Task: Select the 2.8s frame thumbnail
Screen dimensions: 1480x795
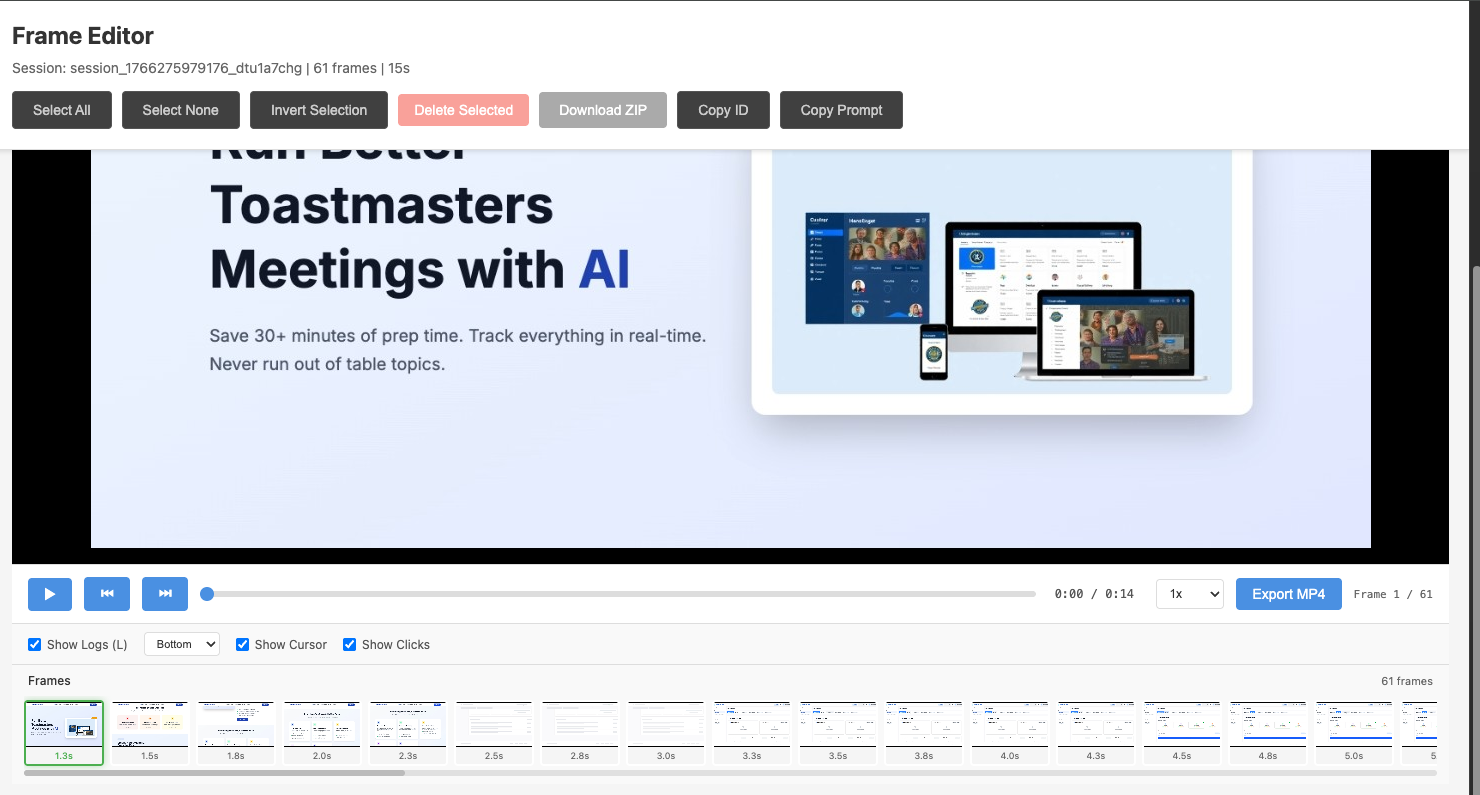Action: coord(580,732)
